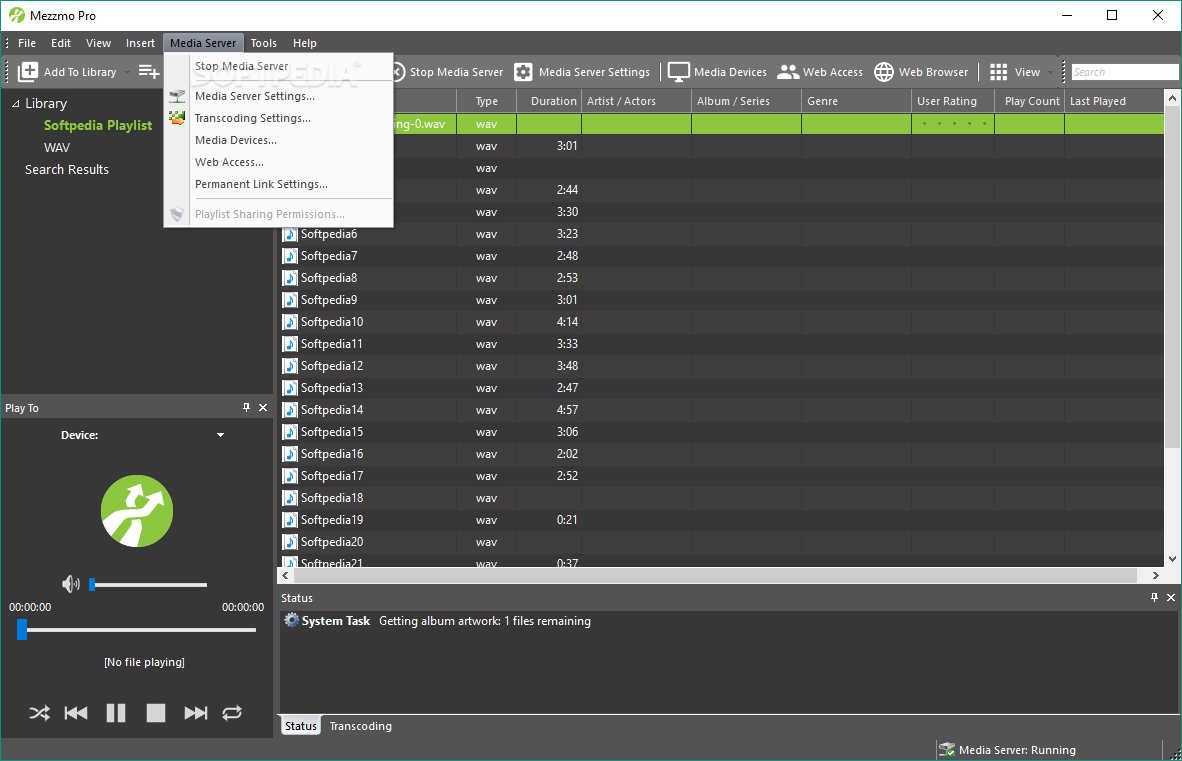1182x761 pixels.
Task: Click in the Search field
Action: coord(1125,72)
